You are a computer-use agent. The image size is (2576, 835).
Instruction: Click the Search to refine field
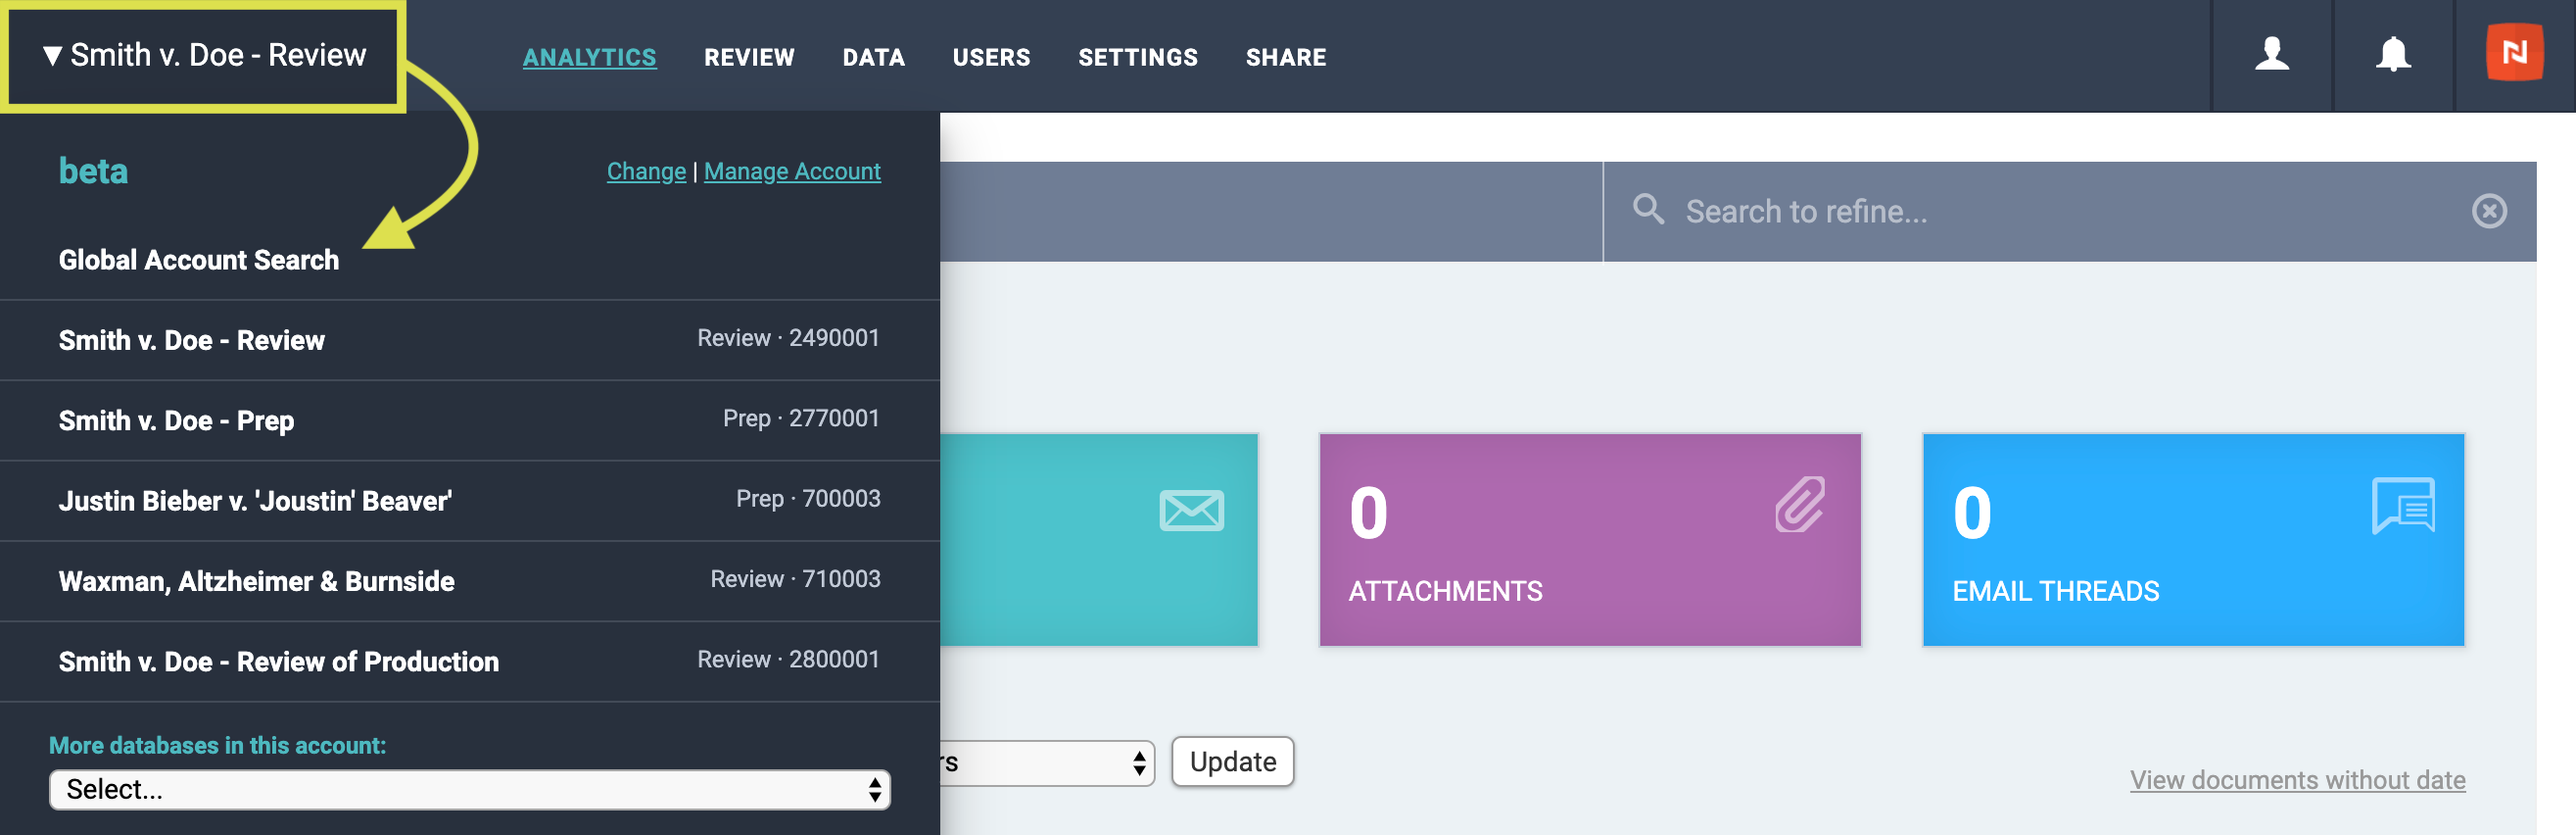click(2070, 211)
